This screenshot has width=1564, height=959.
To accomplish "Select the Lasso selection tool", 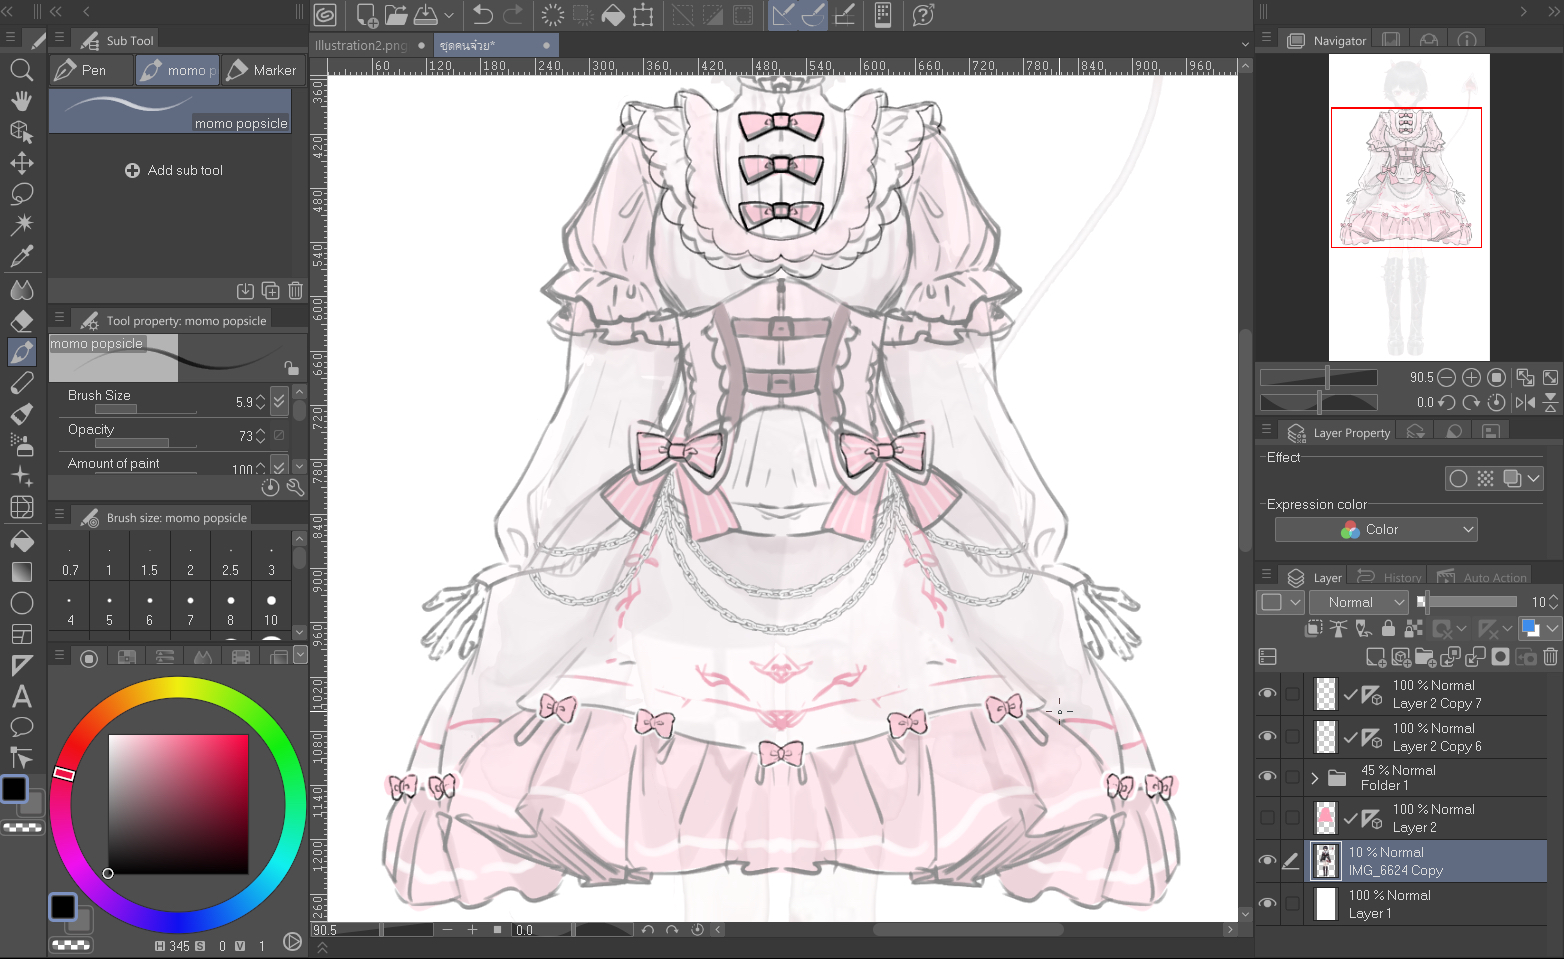I will click(x=21, y=193).
